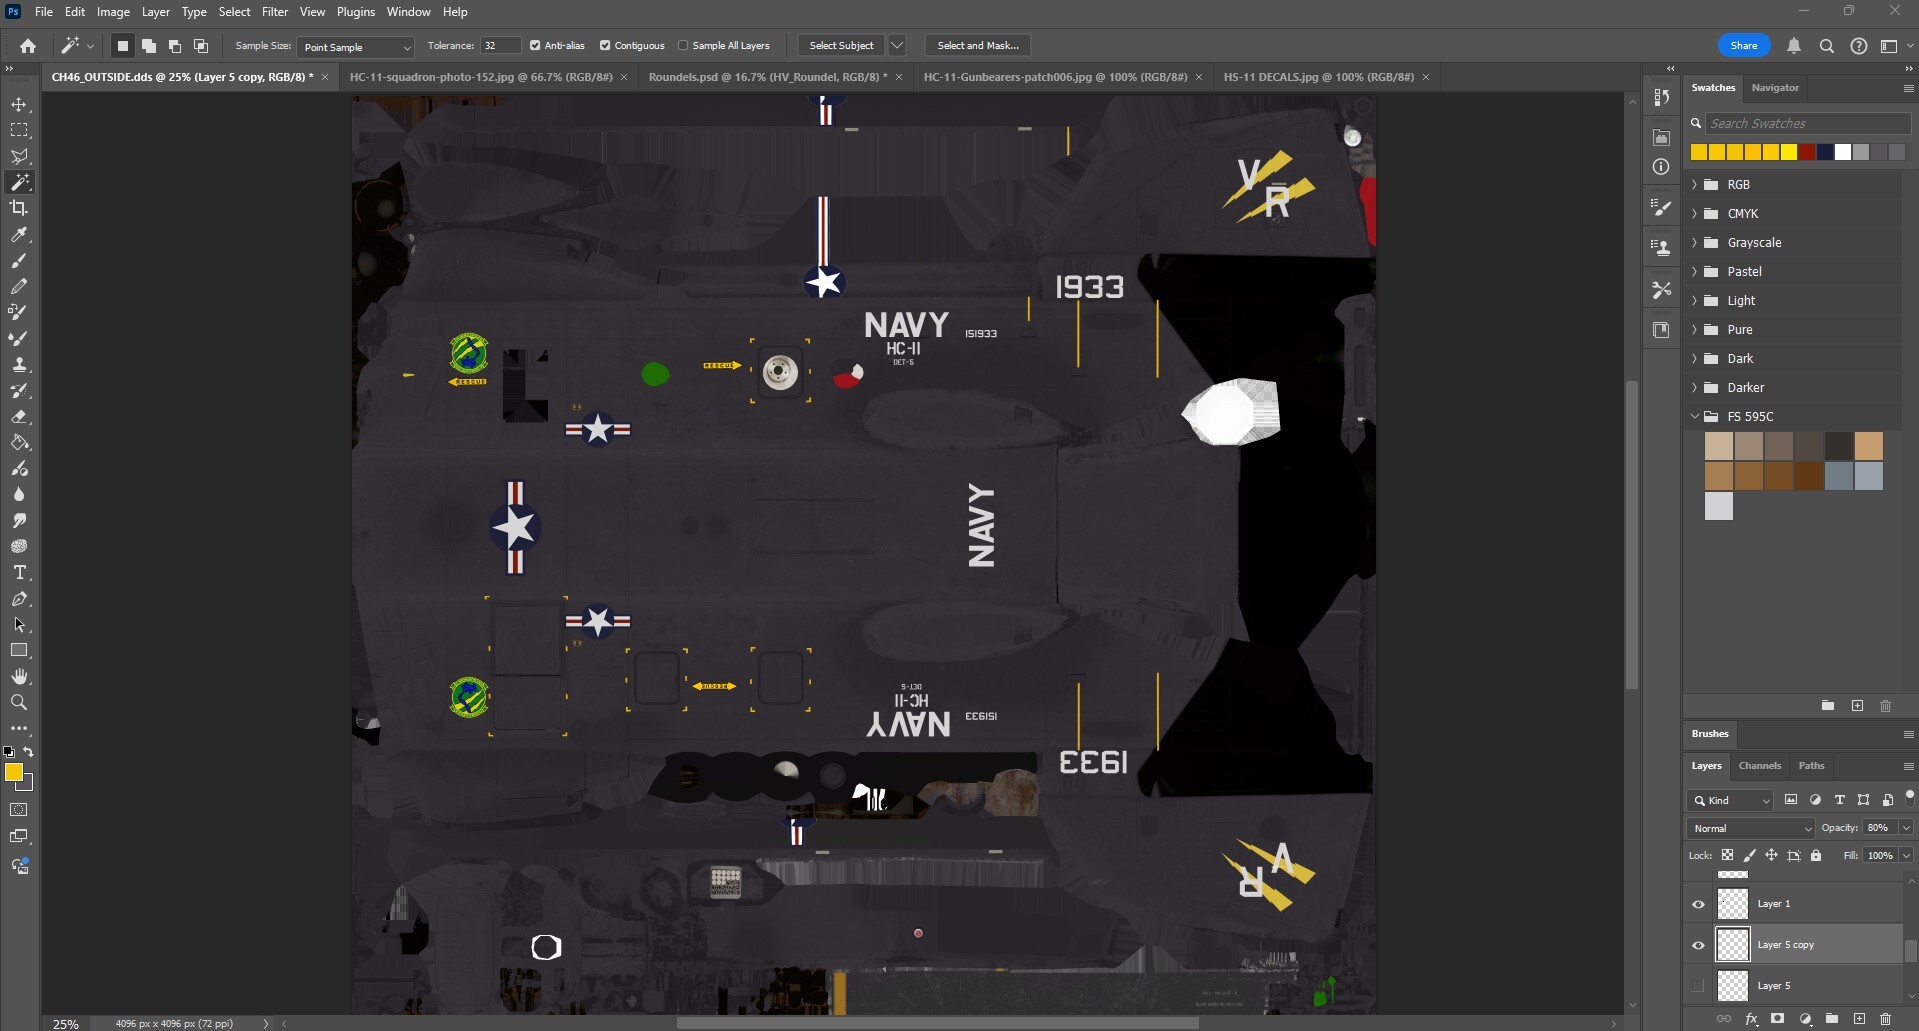Open the Sample Size dropdown

(355, 47)
